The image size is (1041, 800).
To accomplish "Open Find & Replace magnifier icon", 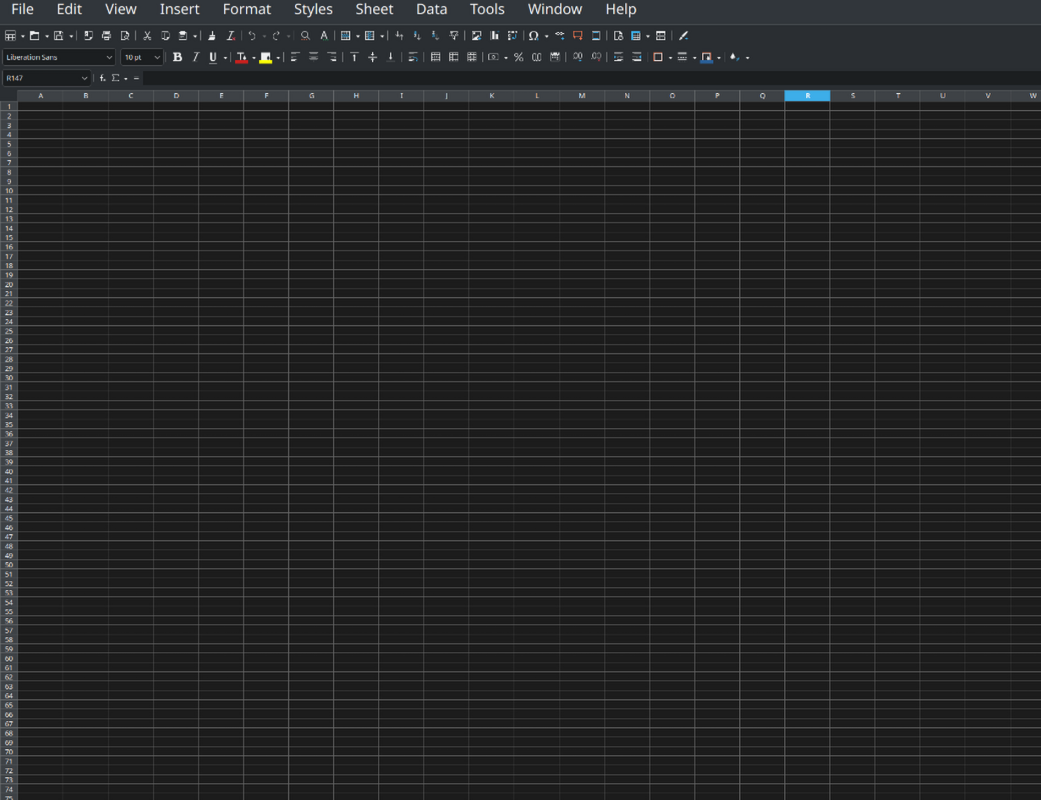I will click(306, 36).
